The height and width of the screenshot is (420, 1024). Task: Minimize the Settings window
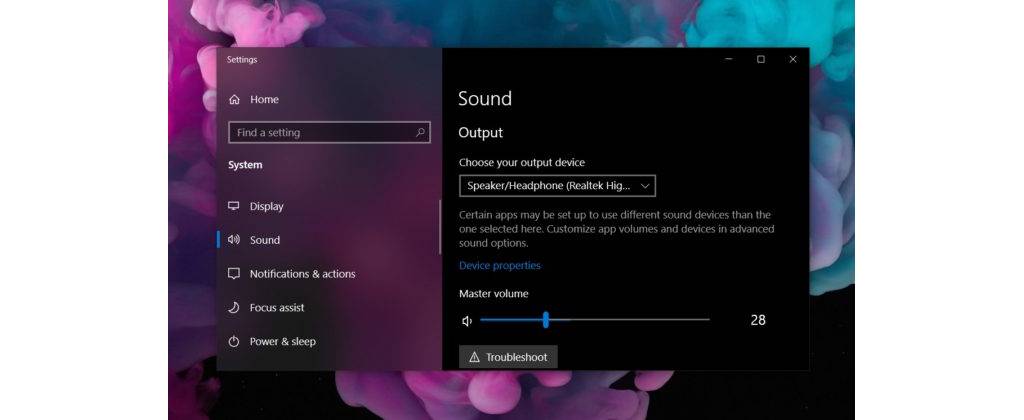(x=729, y=59)
